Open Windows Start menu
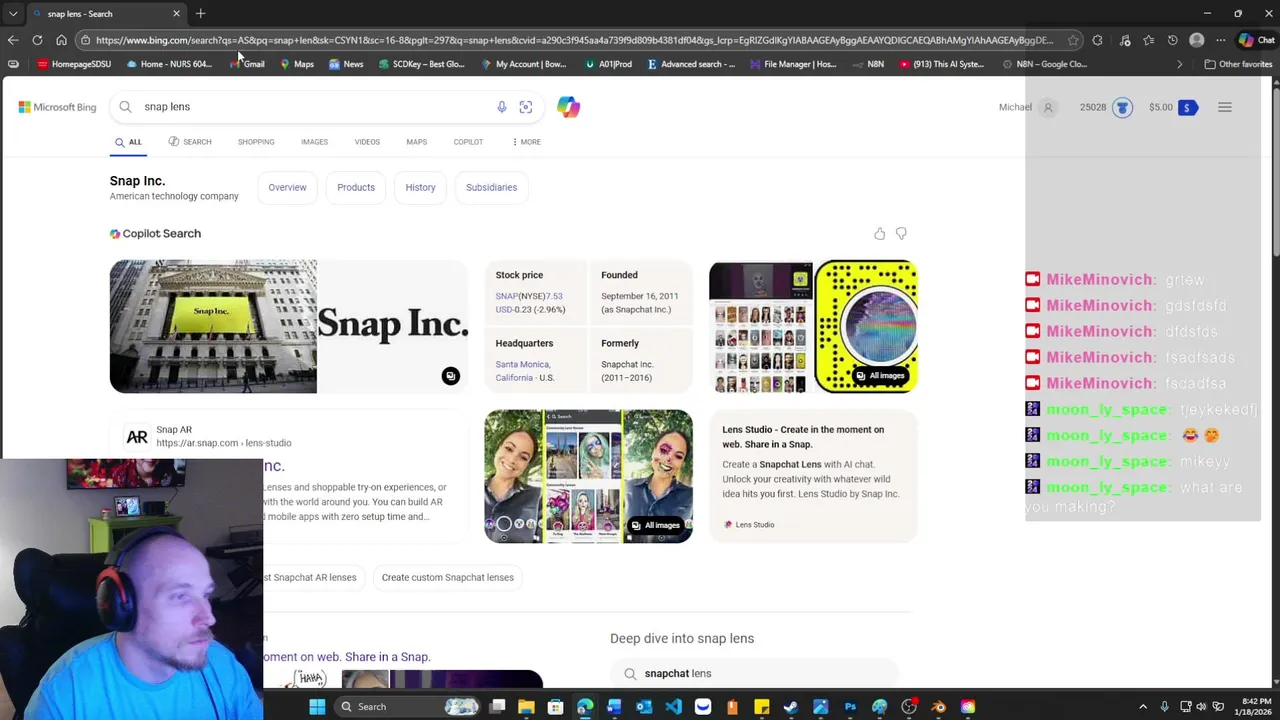The image size is (1280, 720). point(317,707)
